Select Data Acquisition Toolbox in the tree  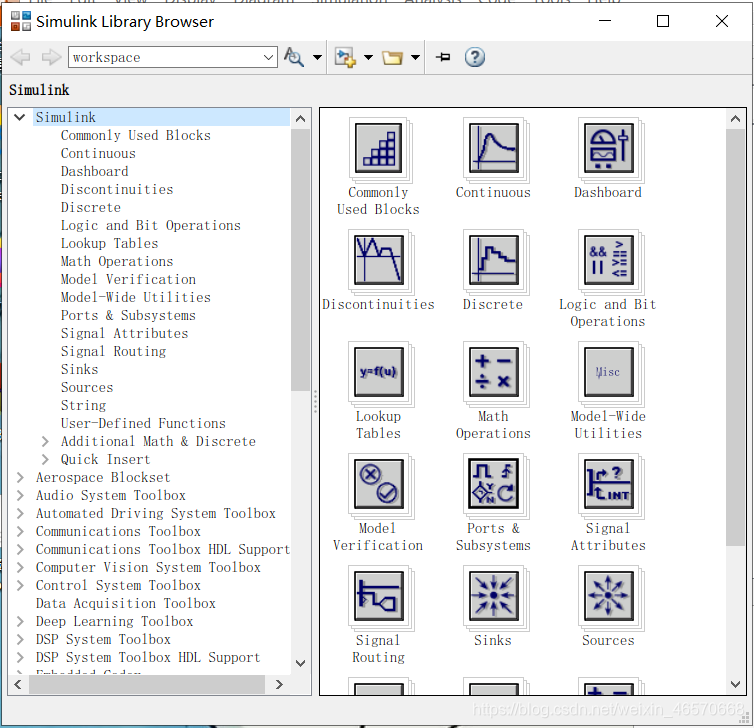tap(126, 603)
